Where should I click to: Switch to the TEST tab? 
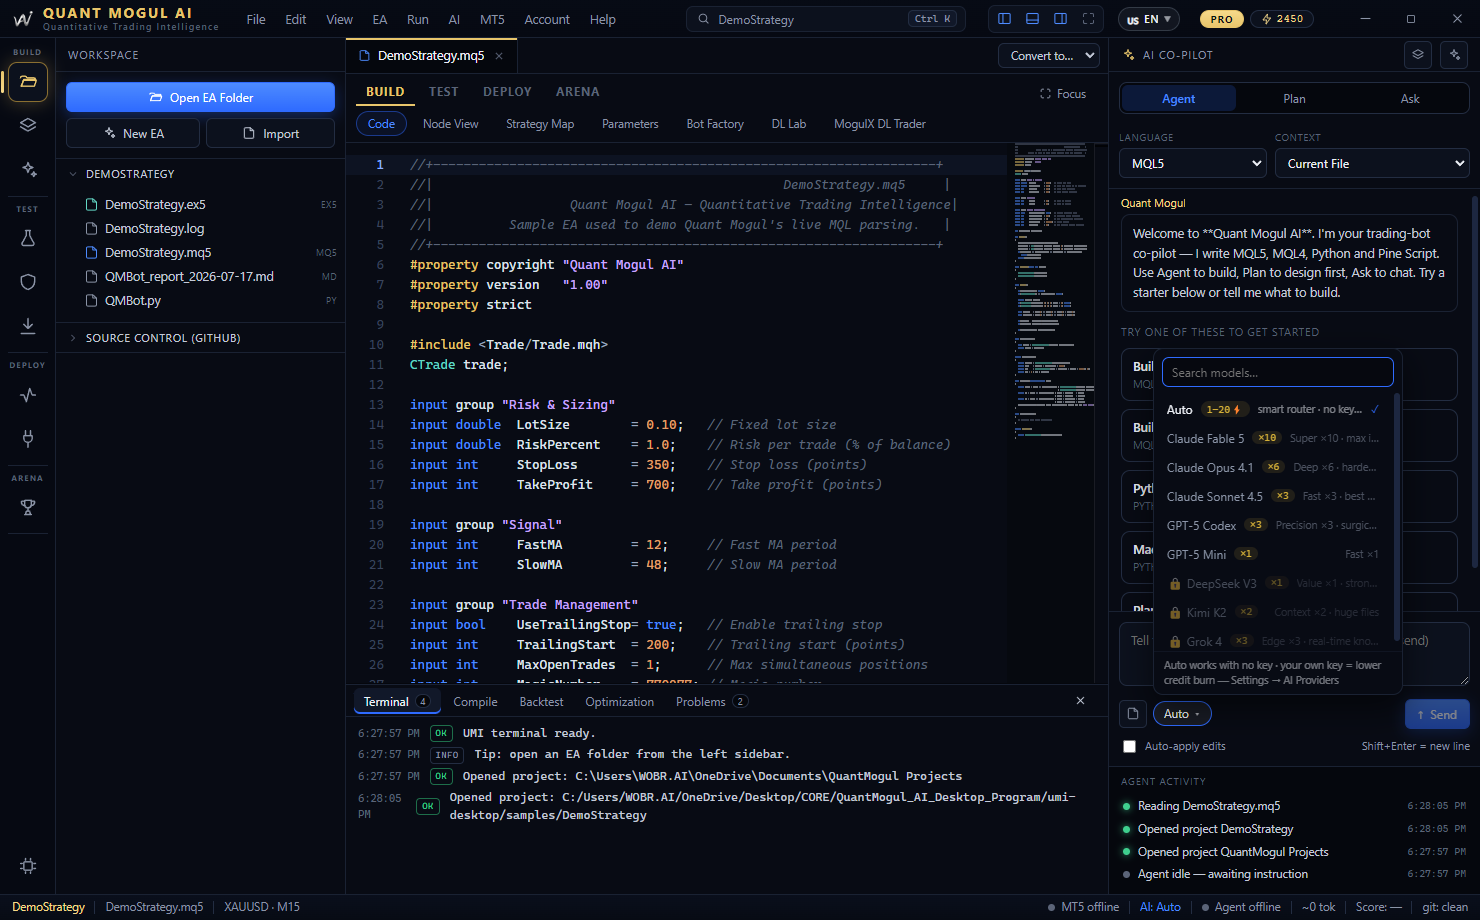tap(444, 92)
